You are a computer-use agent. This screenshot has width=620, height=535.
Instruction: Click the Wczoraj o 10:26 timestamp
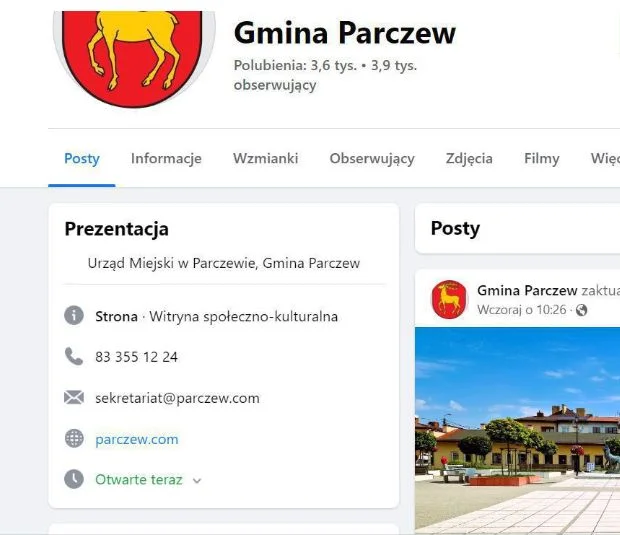(522, 310)
